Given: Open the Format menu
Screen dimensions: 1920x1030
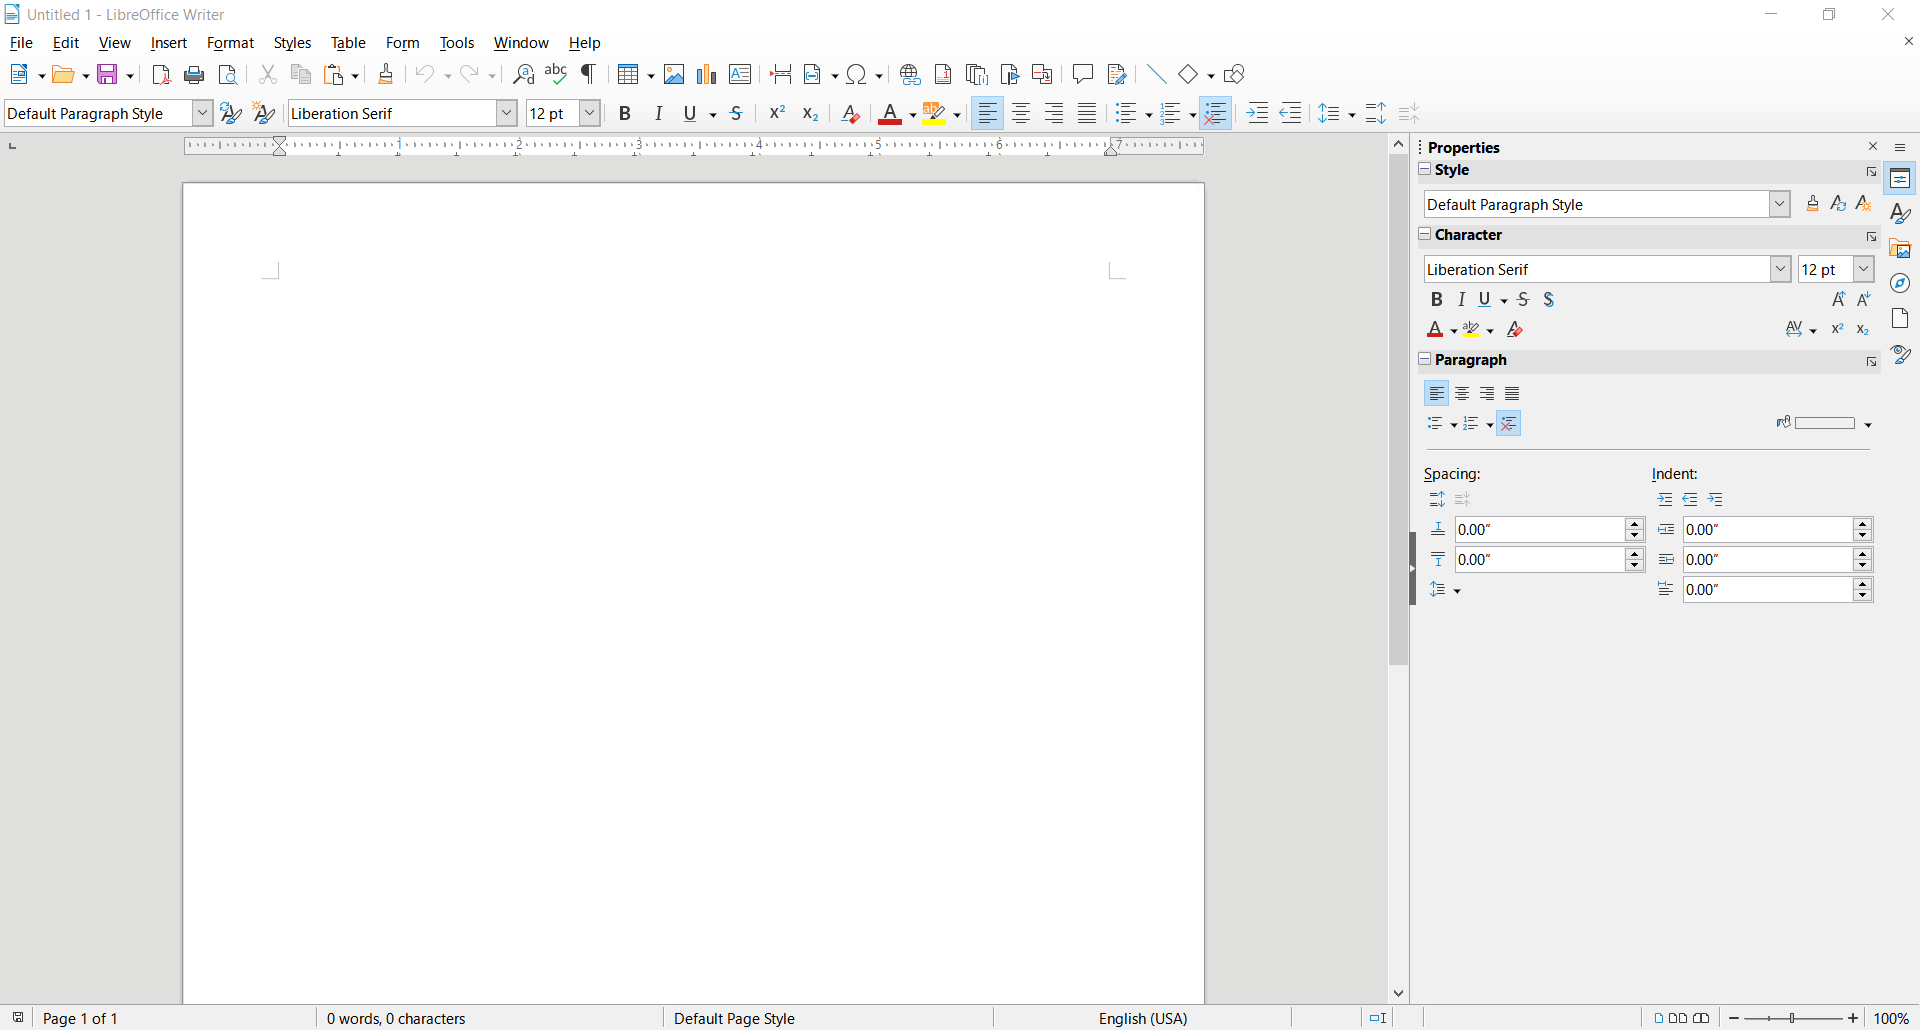Looking at the screenshot, I should [x=230, y=43].
